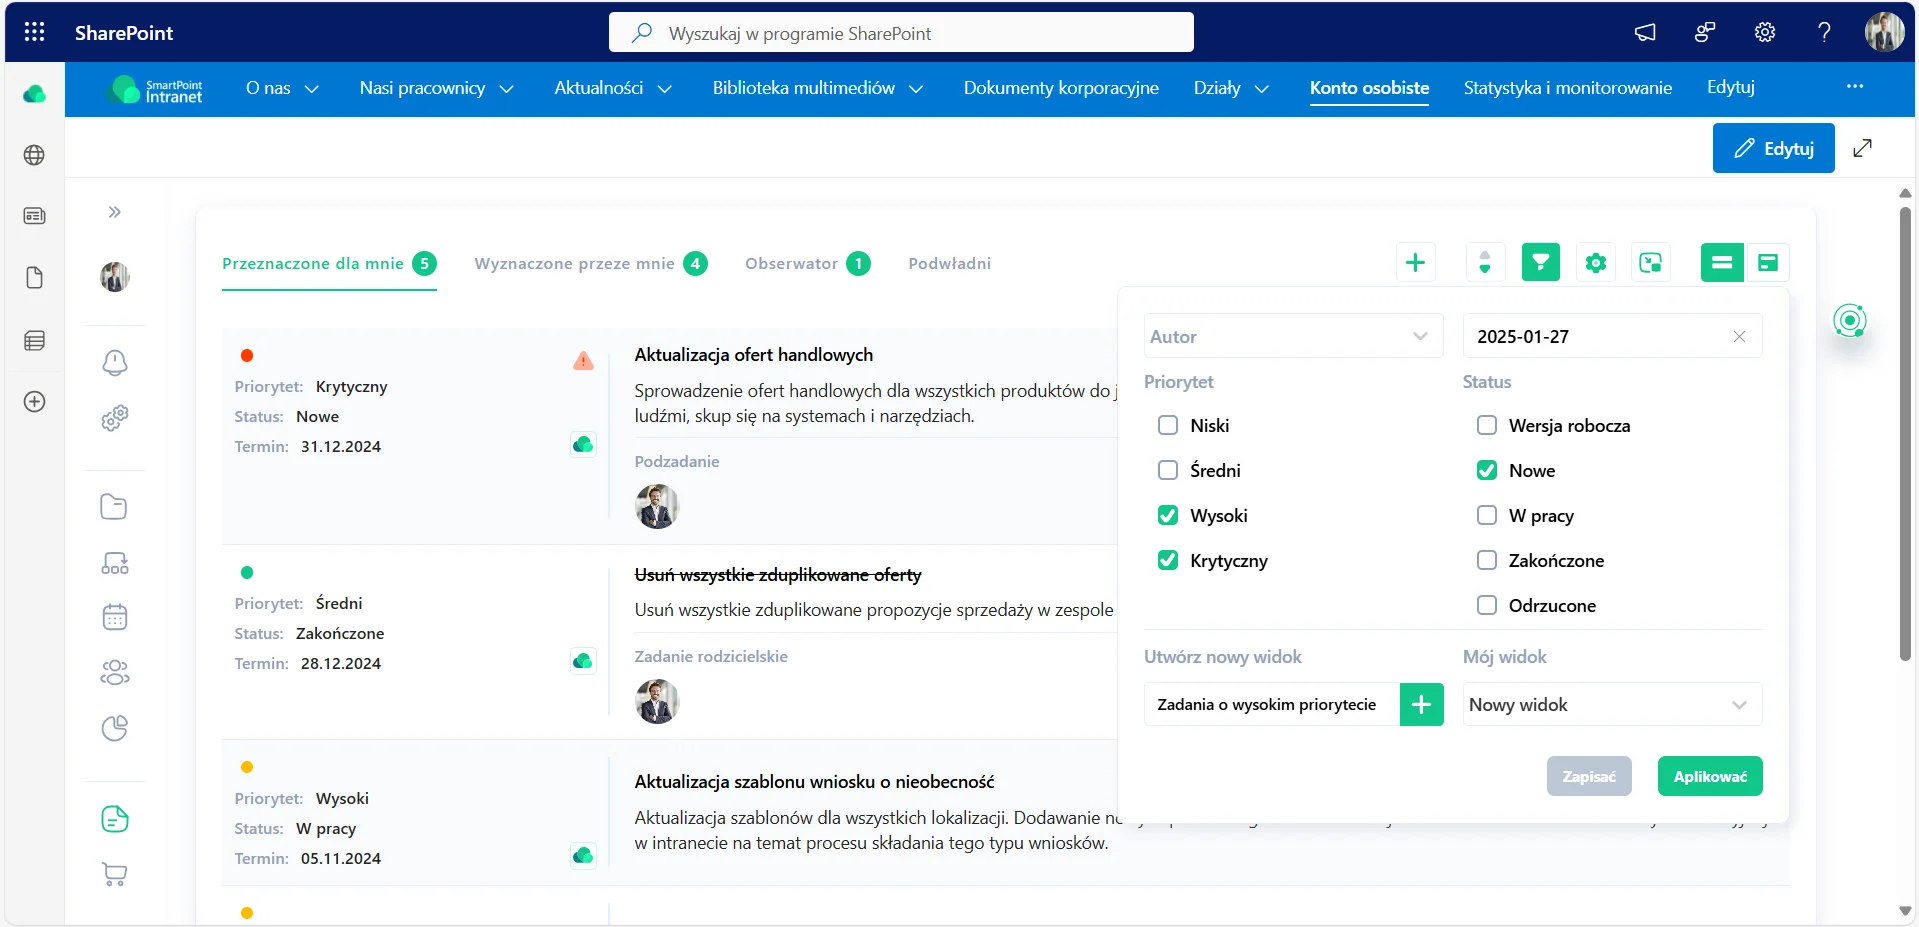Switch to card view icon
This screenshot has height=927, width=1919.
coord(1768,263)
